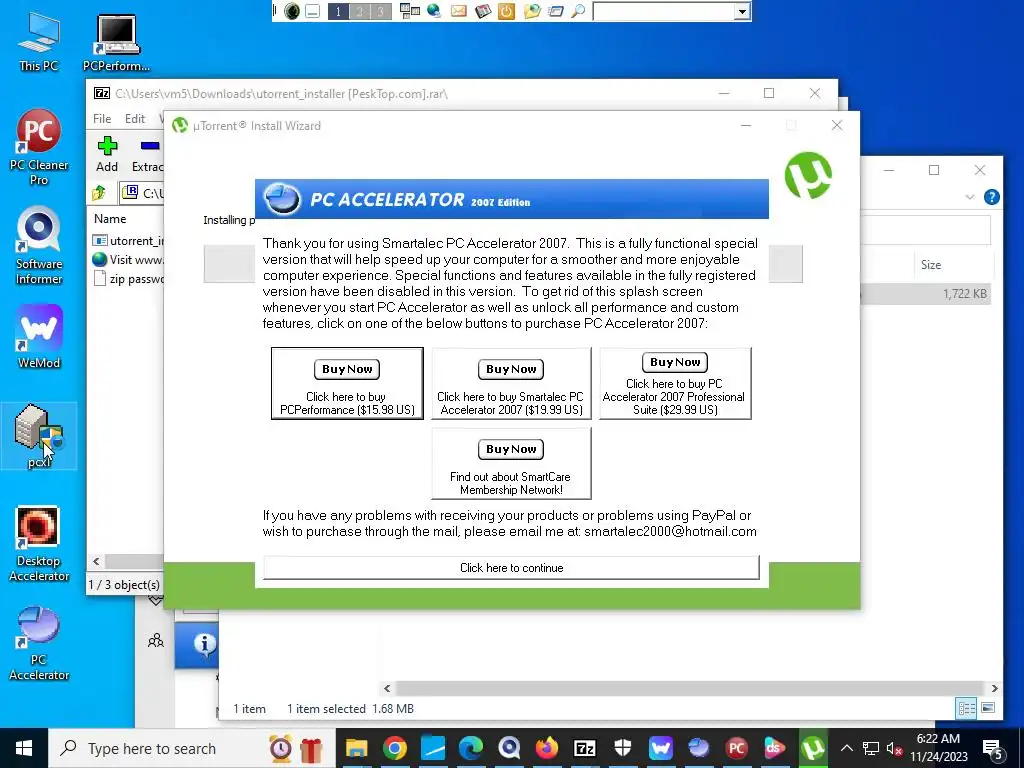Switch to uTorrent installer in the taskbar
Image resolution: width=1024 pixels, height=768 pixels.
click(812, 748)
